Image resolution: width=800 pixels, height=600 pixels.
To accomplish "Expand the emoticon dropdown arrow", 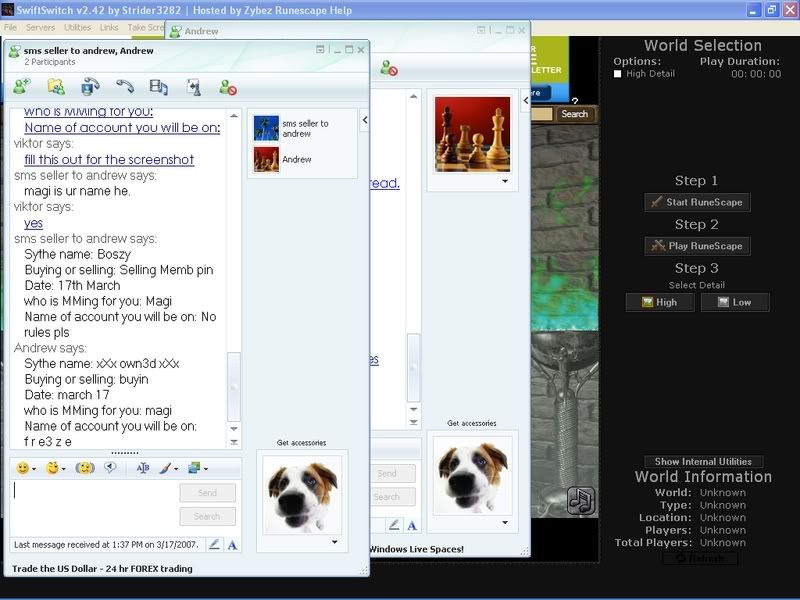I will 34,468.
